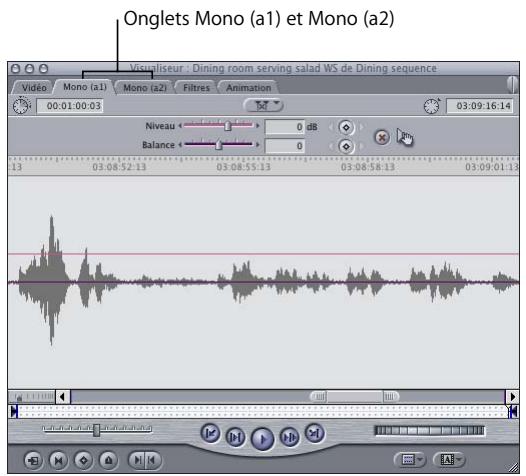Nudge Balance with left slider arrow
The image size is (526, 476).
(180, 145)
